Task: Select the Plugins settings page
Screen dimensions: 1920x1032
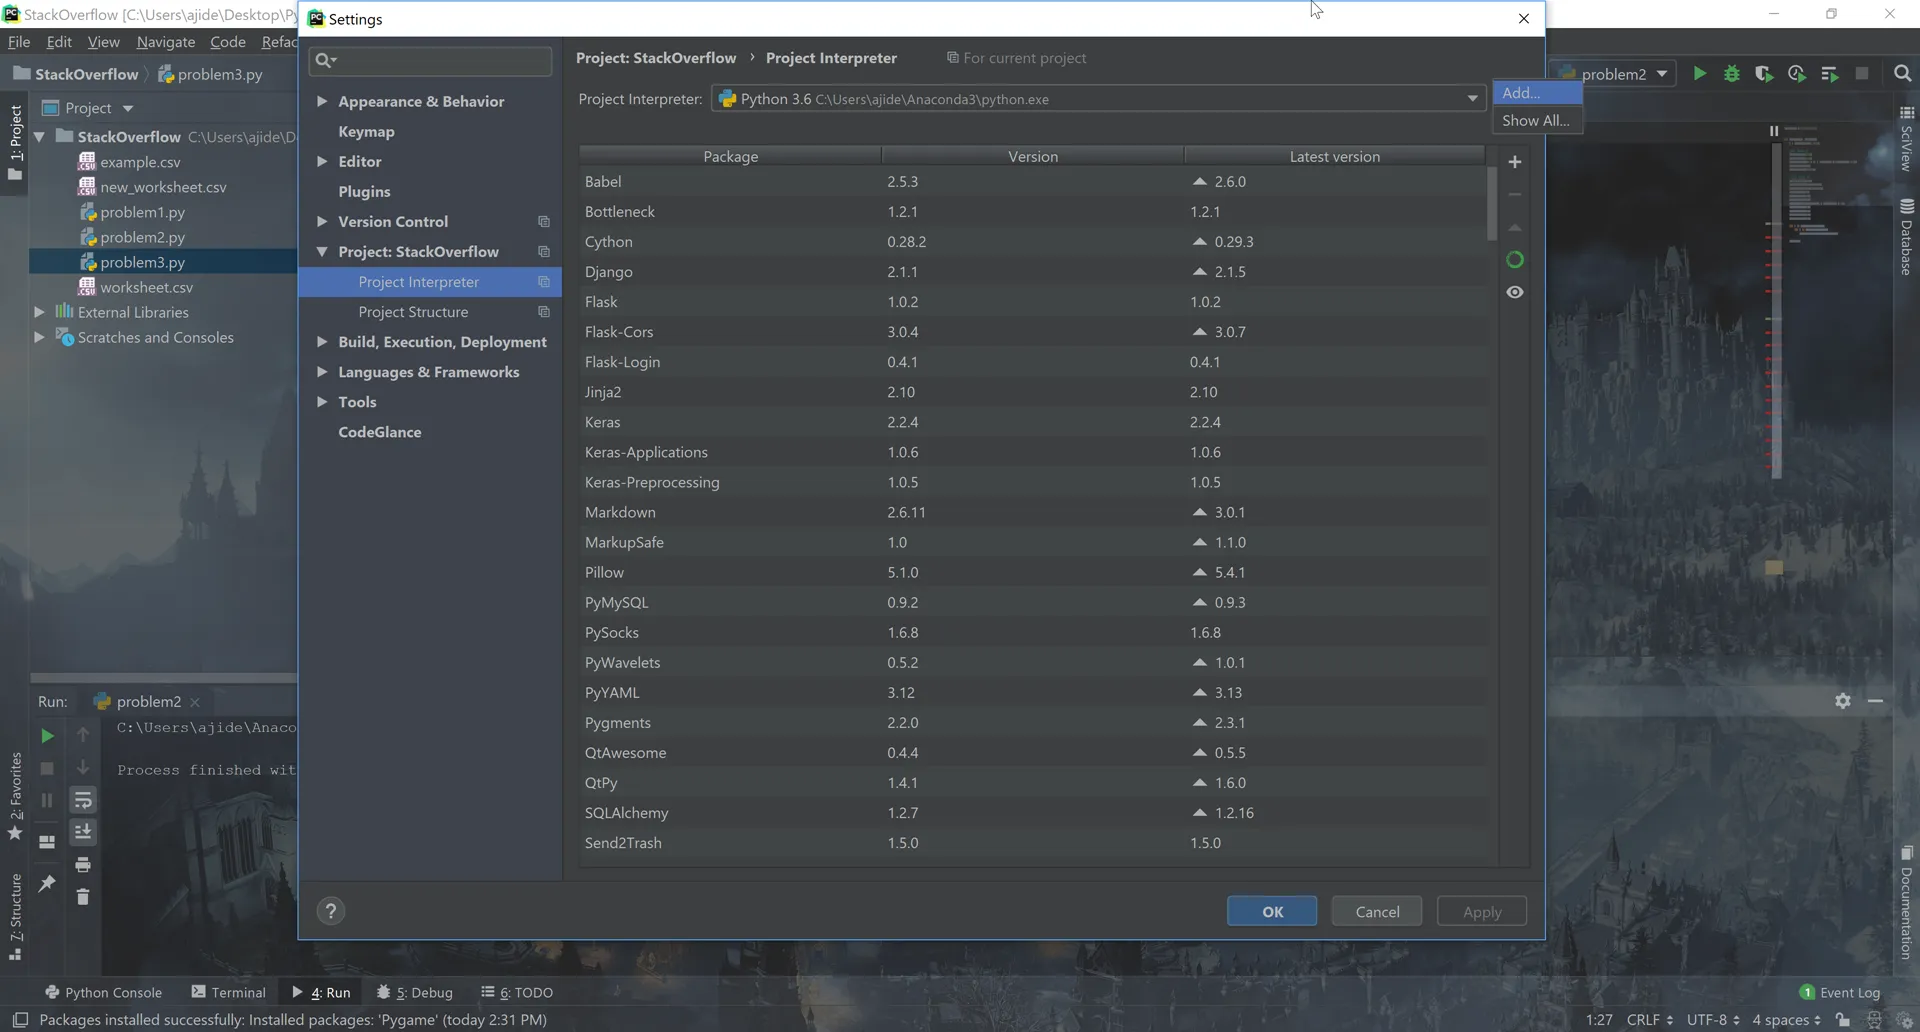Action: click(364, 191)
